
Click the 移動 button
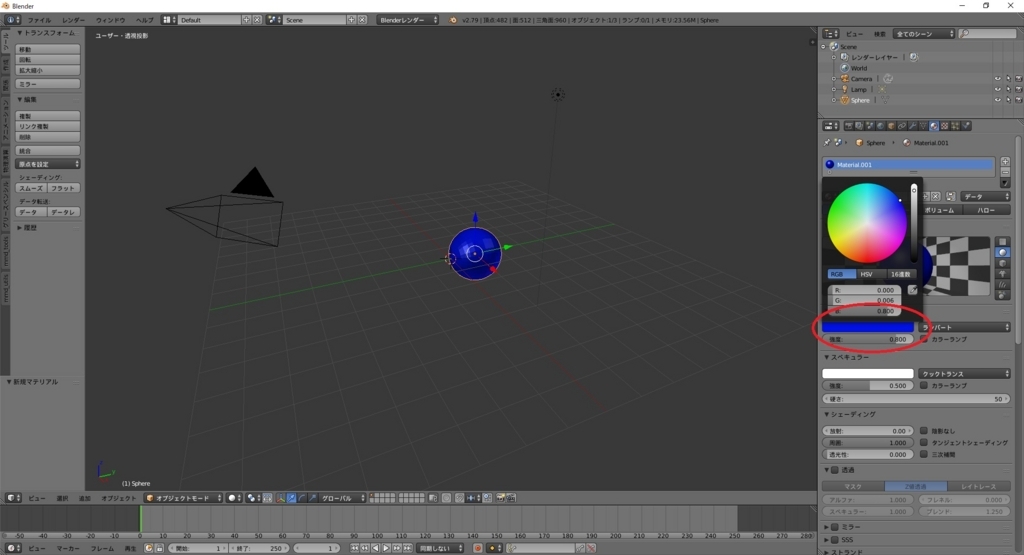tap(48, 49)
